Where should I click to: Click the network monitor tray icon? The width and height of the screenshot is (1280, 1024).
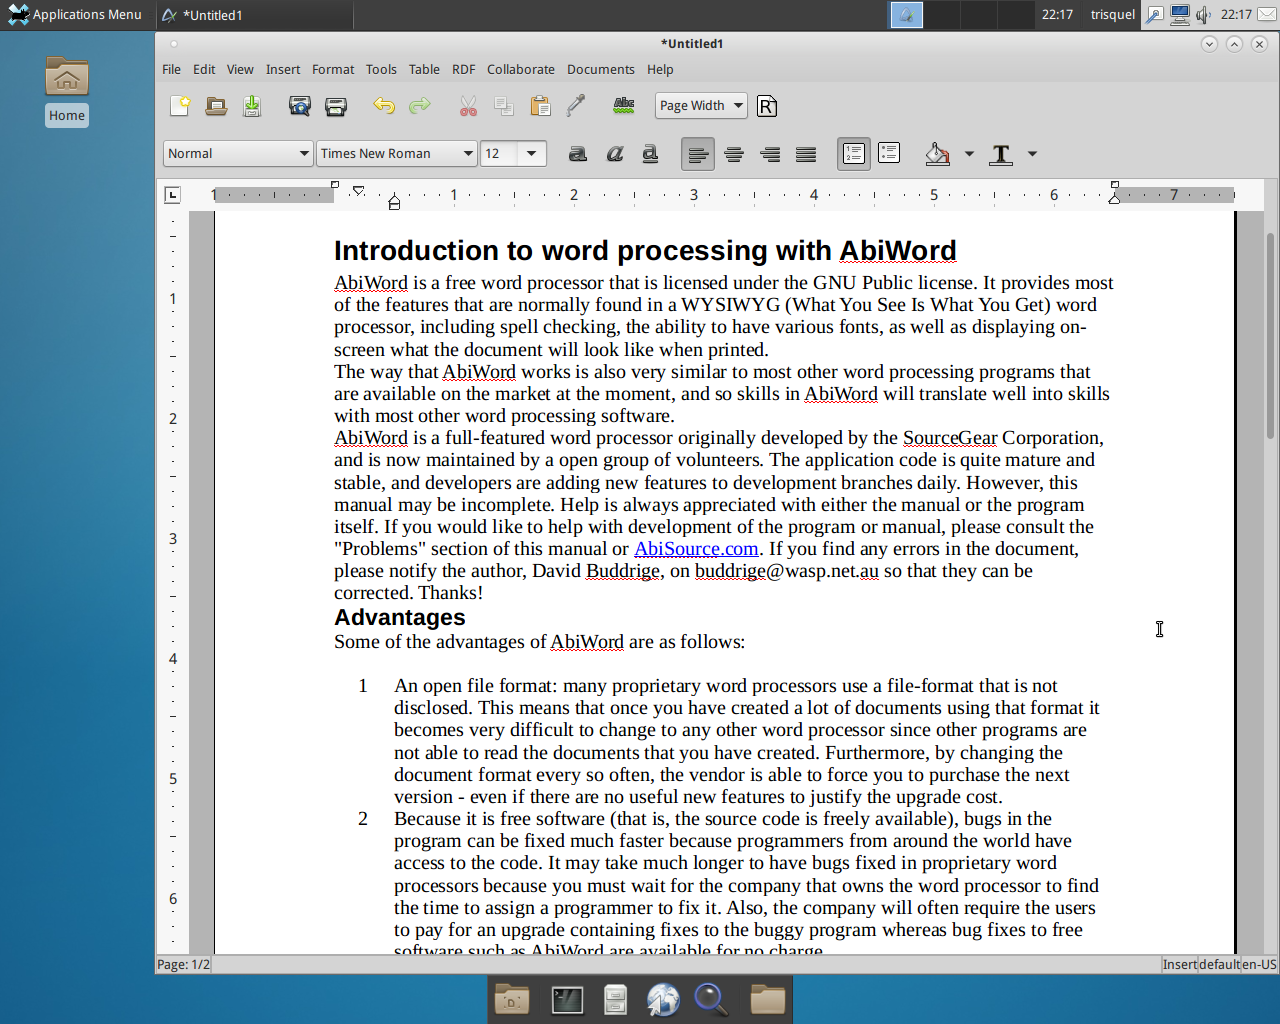[1180, 15]
